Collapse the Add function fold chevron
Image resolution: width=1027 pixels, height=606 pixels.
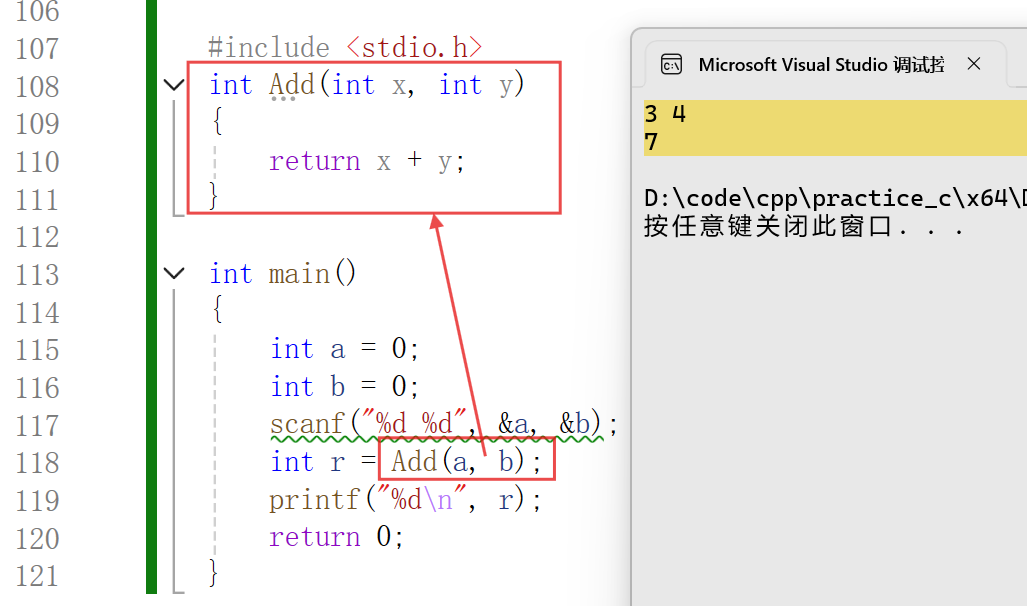[x=174, y=85]
